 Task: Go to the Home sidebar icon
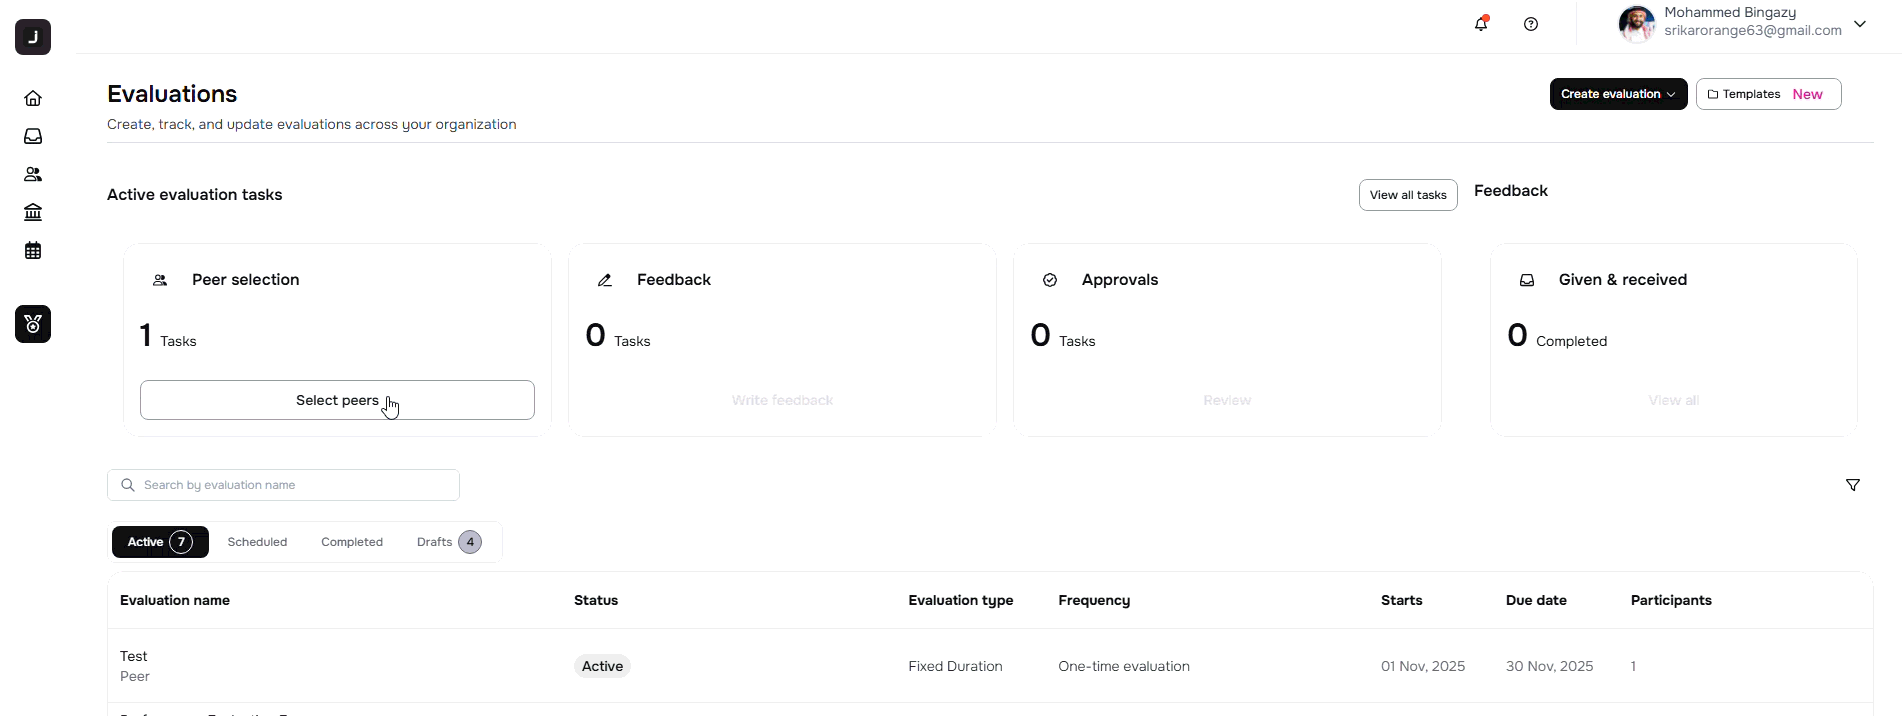coord(33,98)
